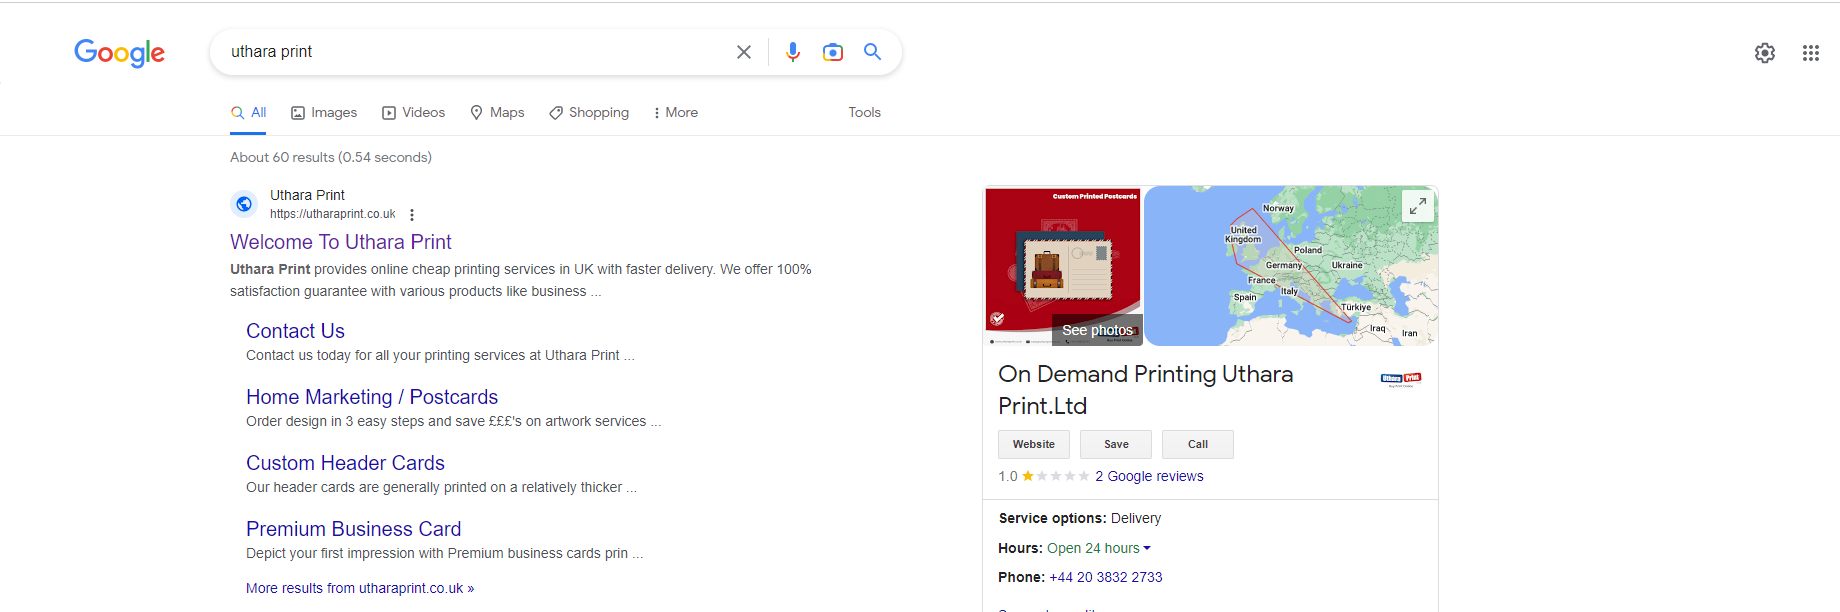Open three-dot options beside utharaprint.co.uk URL

pyautogui.click(x=412, y=215)
